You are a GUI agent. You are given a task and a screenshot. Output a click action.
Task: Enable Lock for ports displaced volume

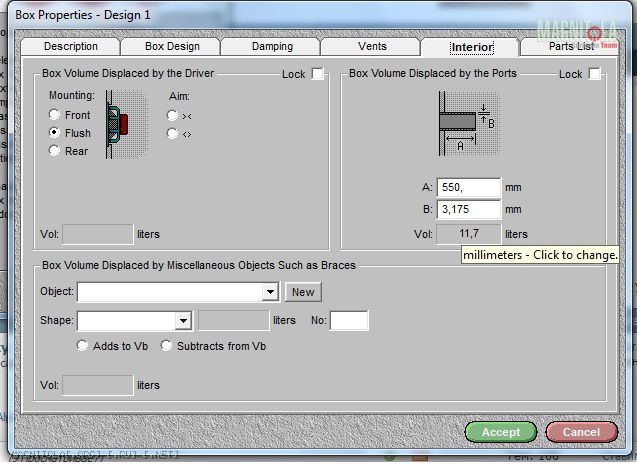[595, 74]
